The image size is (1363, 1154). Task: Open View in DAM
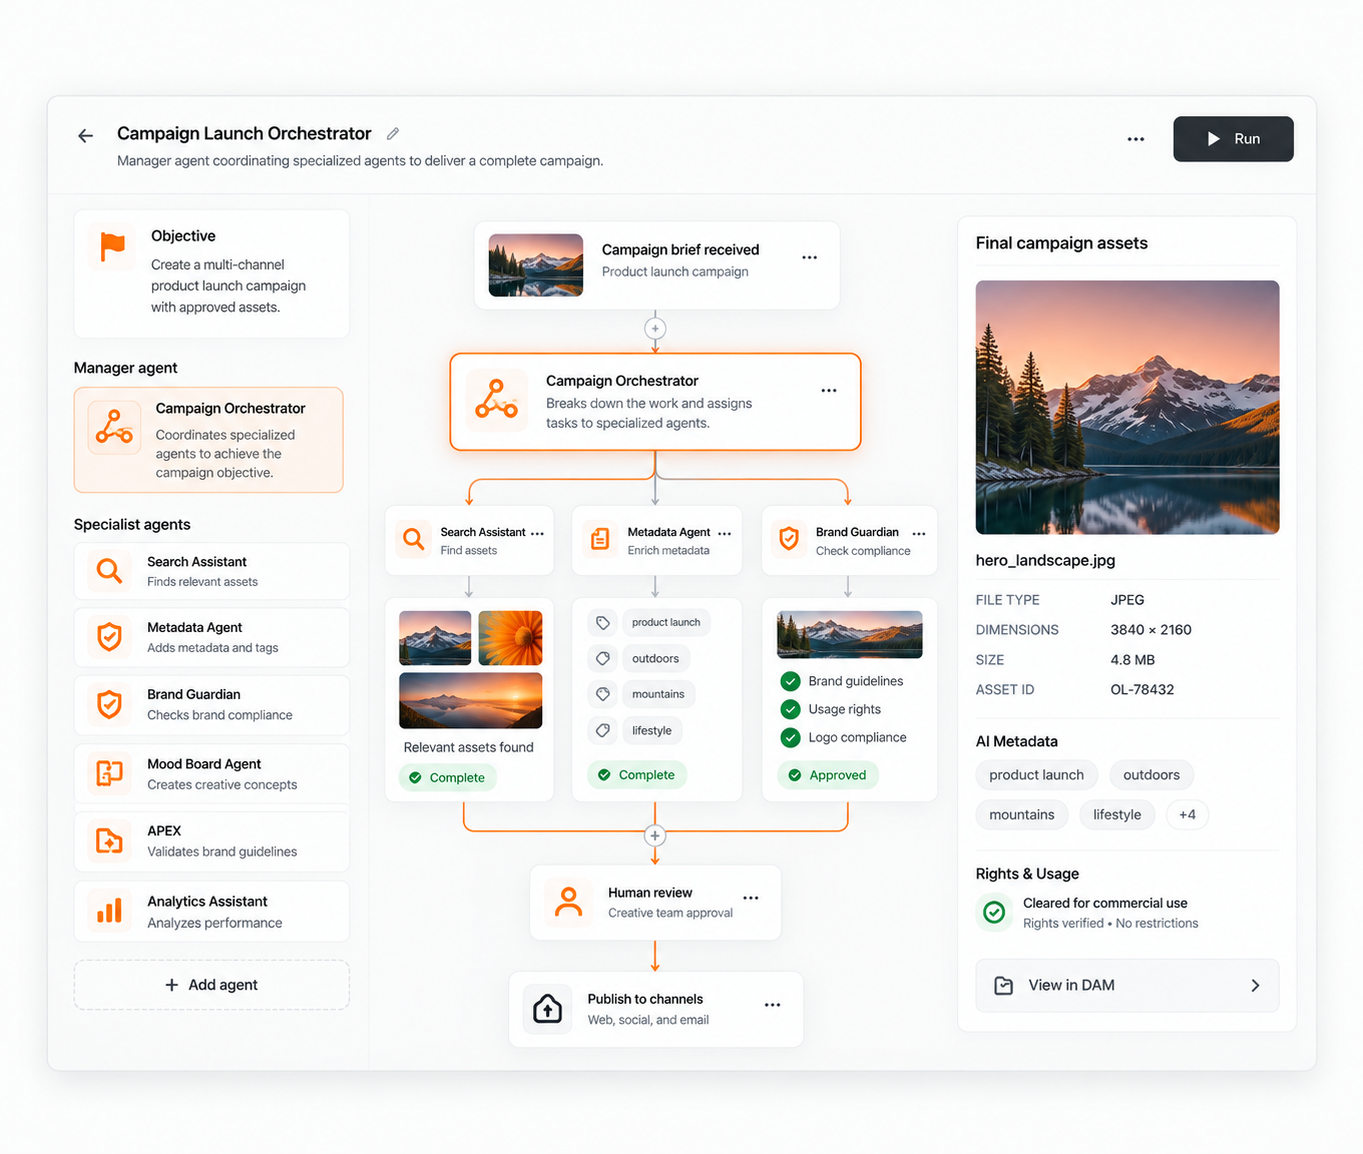(x=1127, y=986)
